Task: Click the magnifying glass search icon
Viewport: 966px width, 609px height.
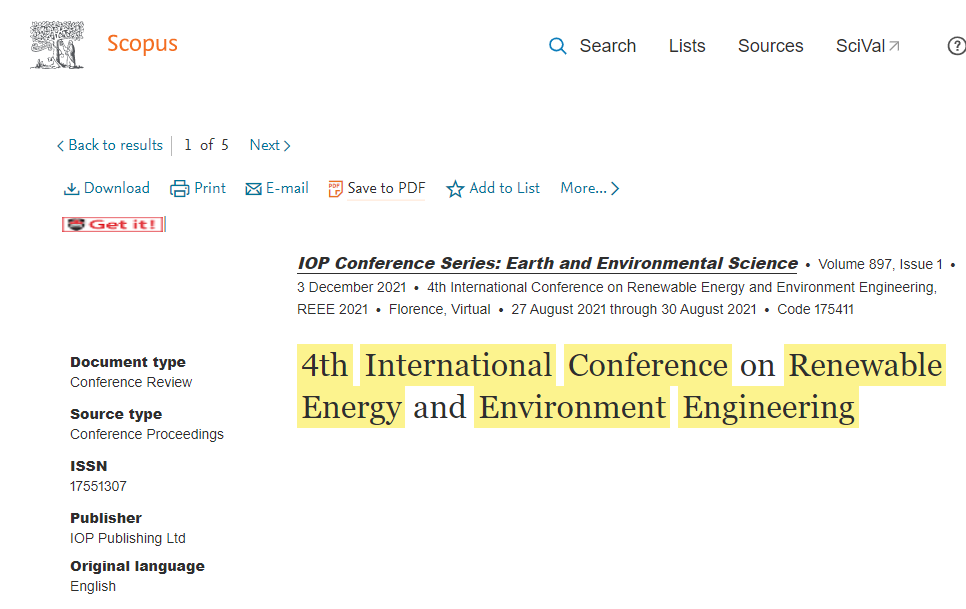Action: click(558, 46)
